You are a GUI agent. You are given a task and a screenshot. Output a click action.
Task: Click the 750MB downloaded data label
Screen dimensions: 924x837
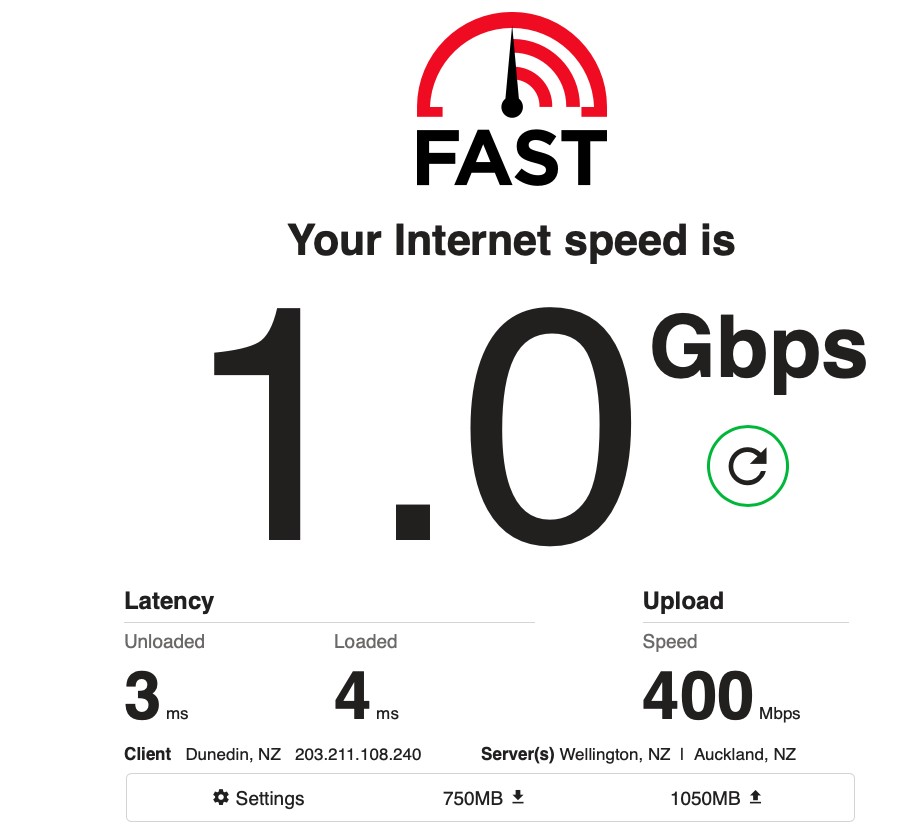473,798
